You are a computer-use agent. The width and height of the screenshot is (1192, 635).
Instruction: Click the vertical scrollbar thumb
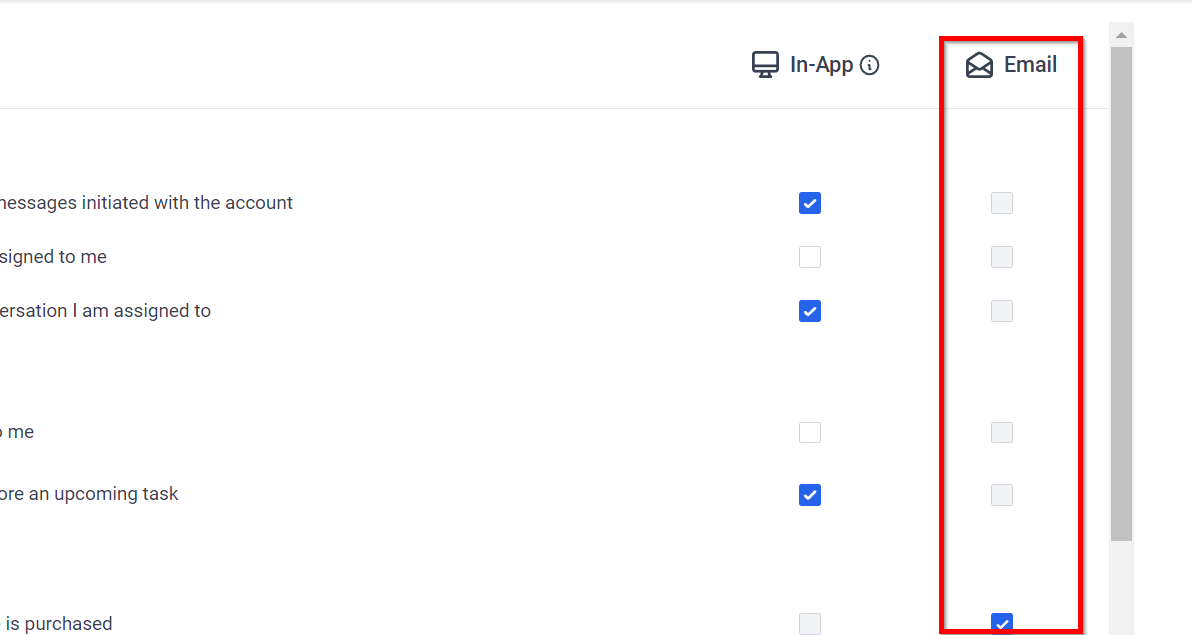click(x=1121, y=294)
